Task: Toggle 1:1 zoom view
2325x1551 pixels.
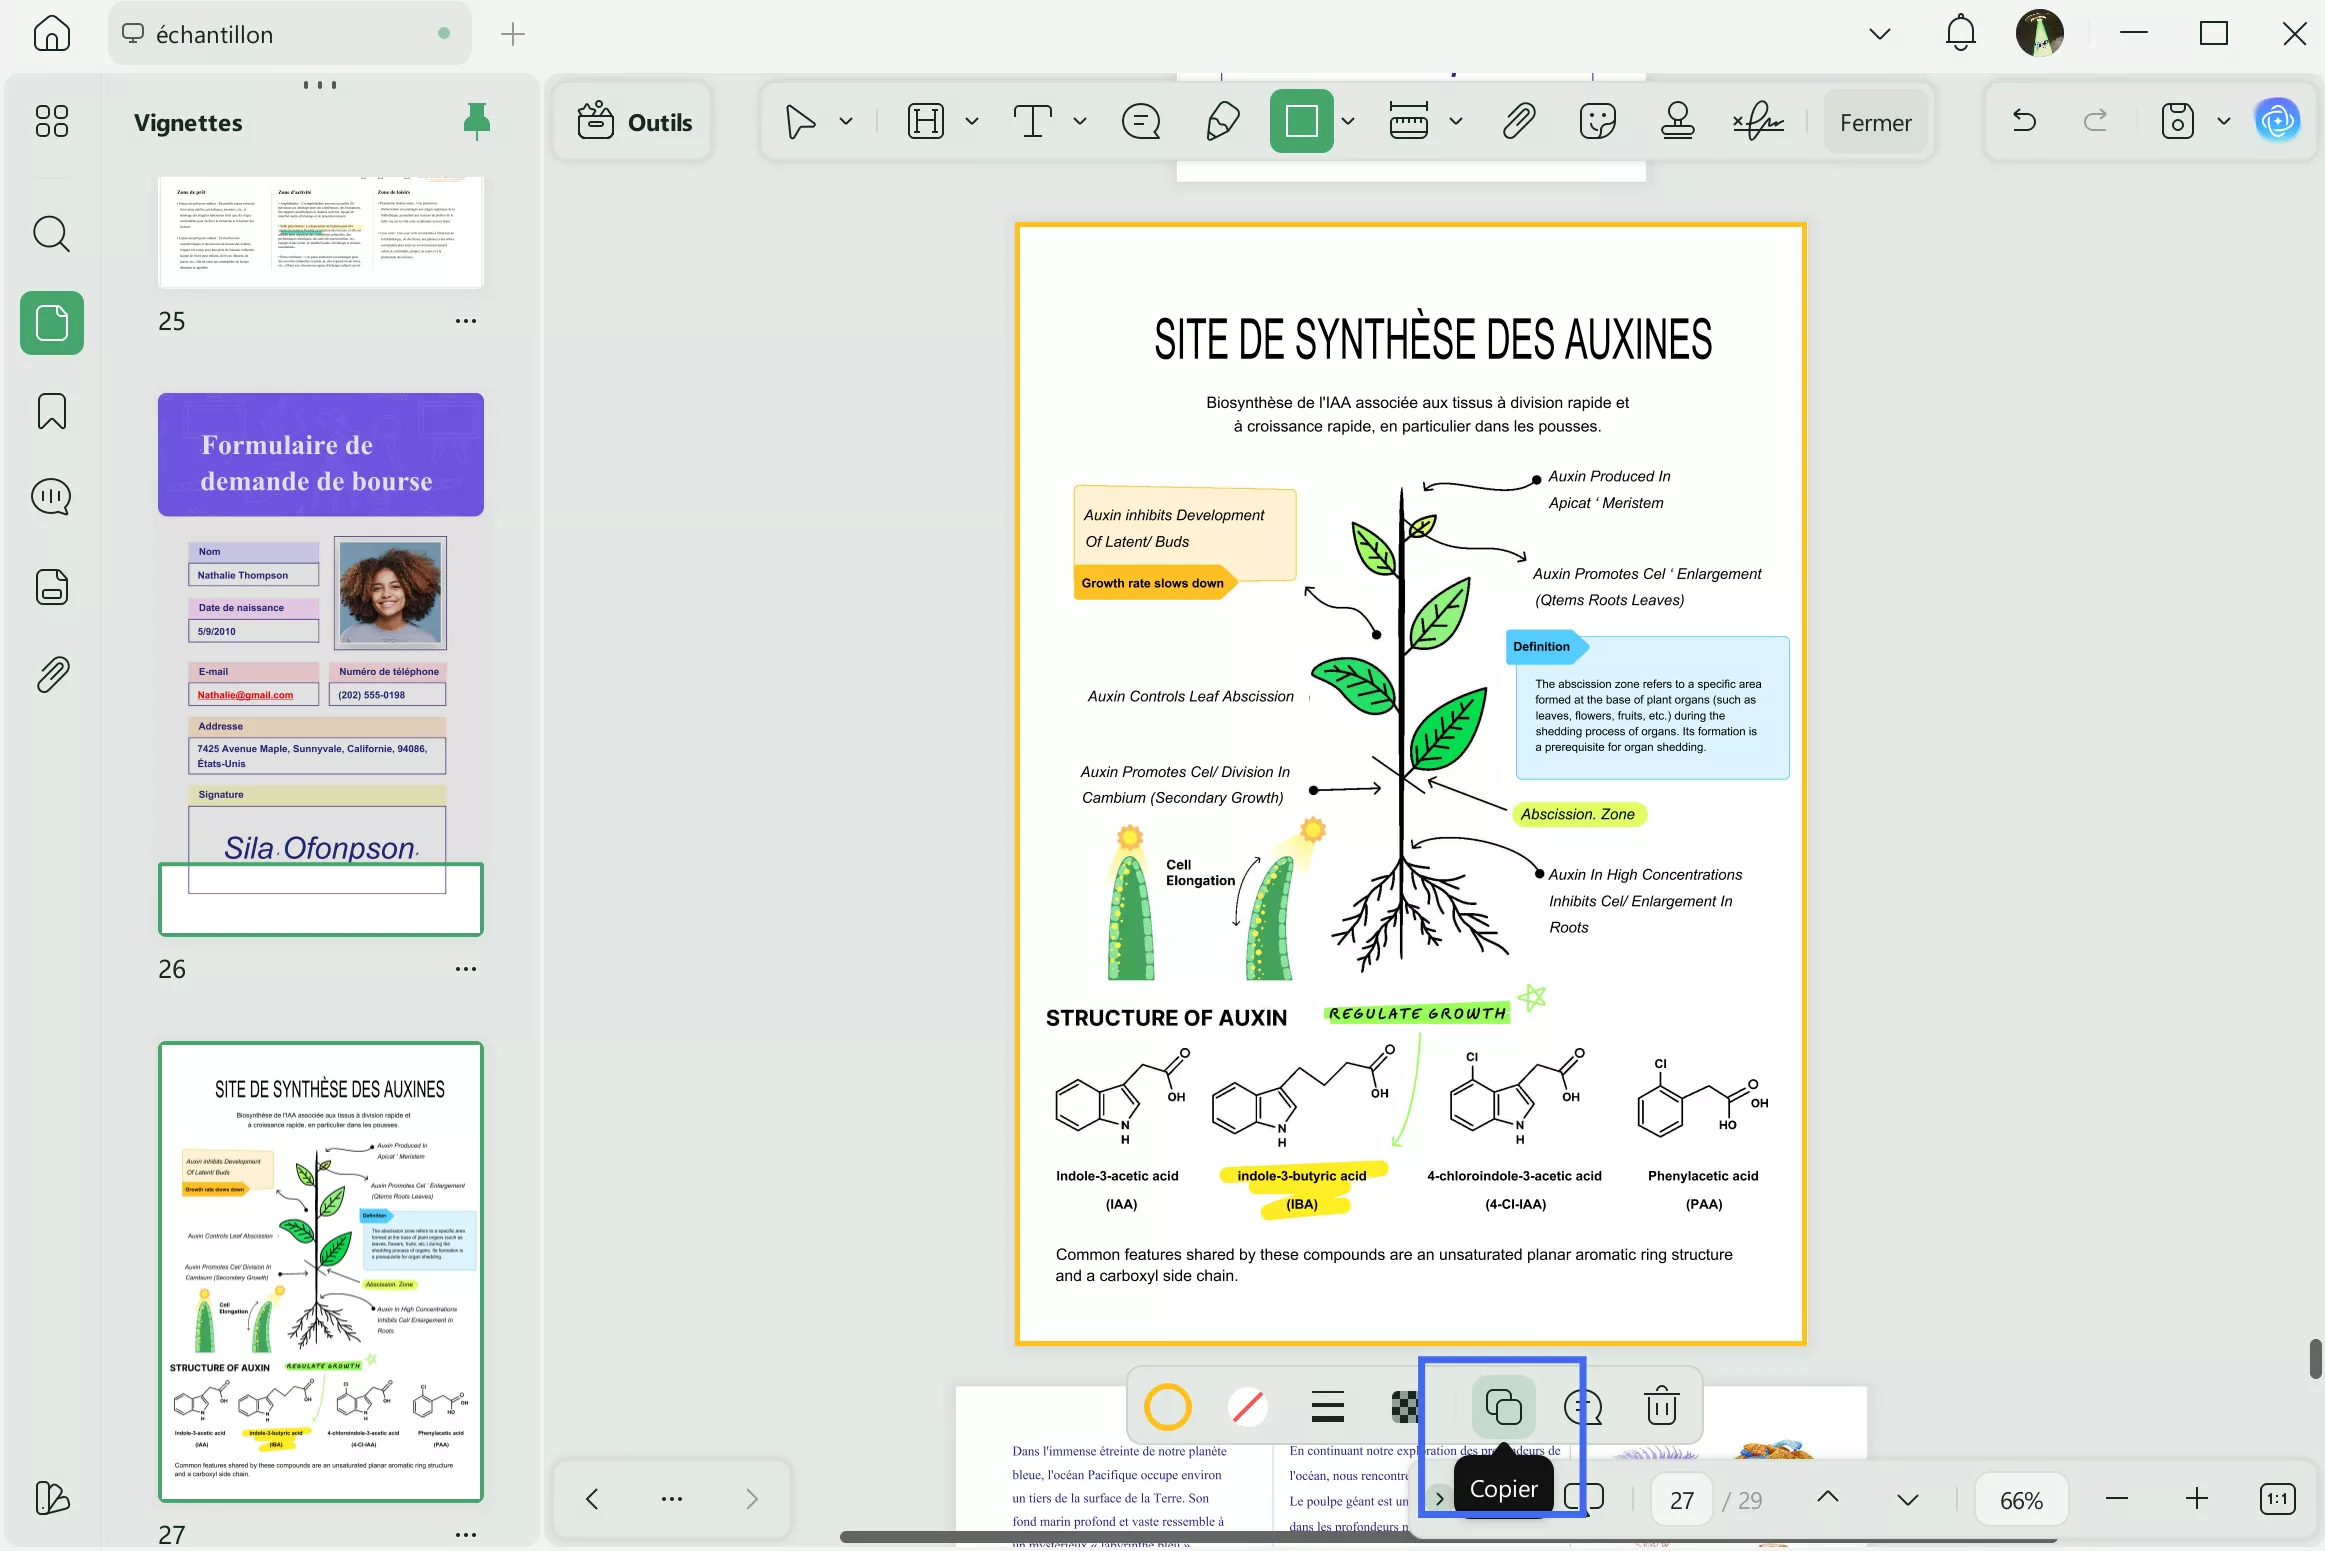Action: (x=2278, y=1498)
